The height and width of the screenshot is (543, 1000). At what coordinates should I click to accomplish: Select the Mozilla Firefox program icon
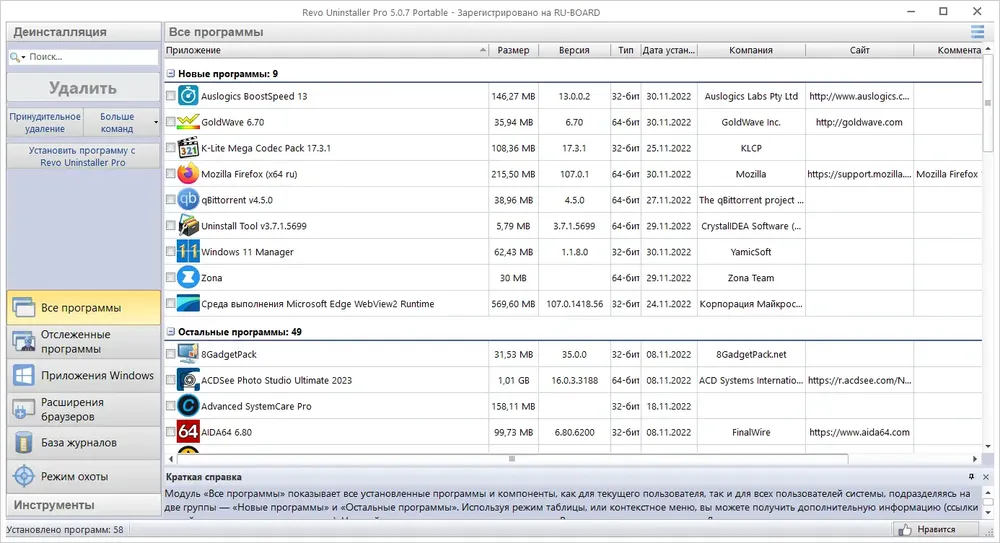coord(188,174)
